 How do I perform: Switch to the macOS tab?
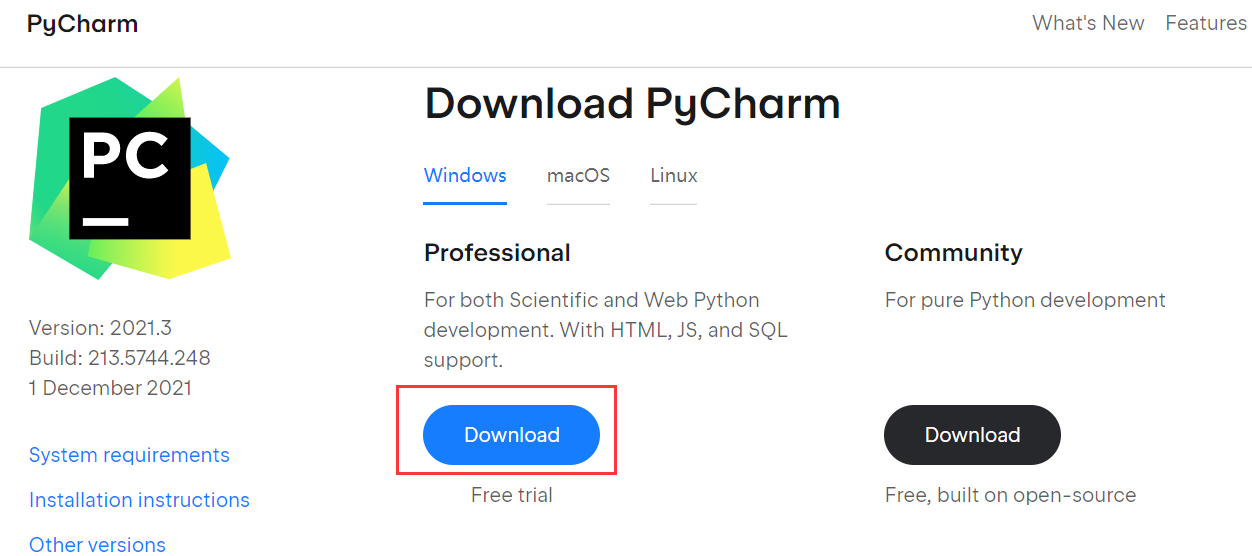pyautogui.click(x=578, y=176)
